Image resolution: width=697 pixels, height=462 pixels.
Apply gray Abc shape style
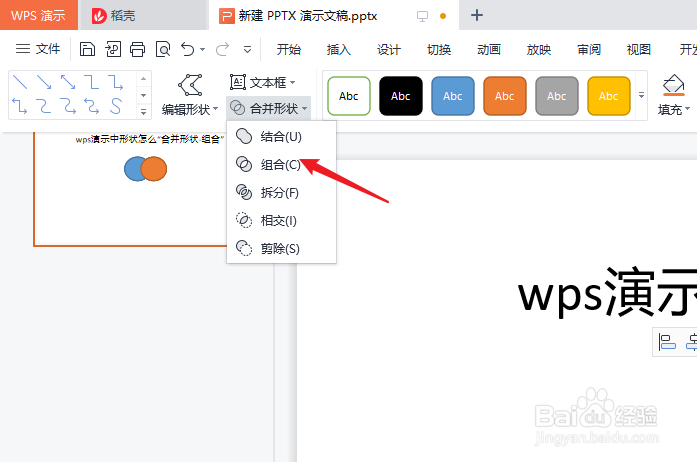pyautogui.click(x=557, y=96)
